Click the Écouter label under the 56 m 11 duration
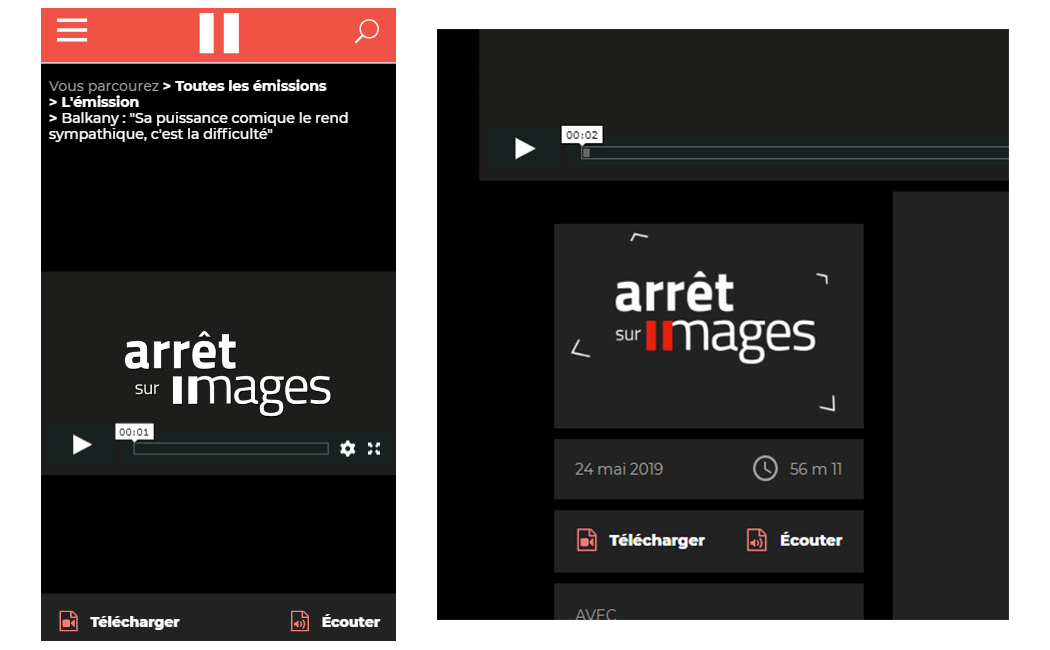The height and width of the screenshot is (650, 1050). (810, 540)
